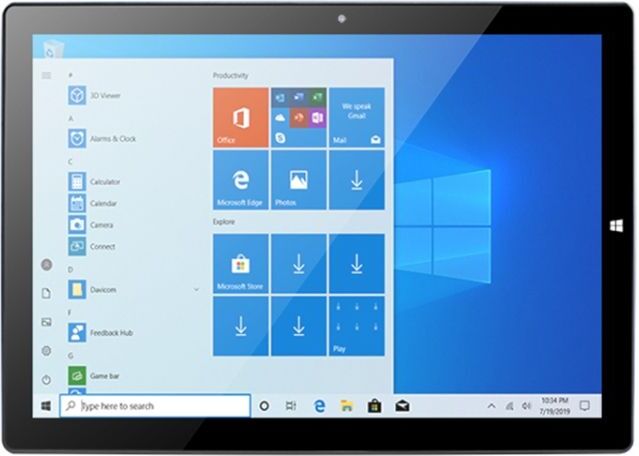Open the Office tile
Viewport: 639px width, 456px height.
click(x=240, y=117)
